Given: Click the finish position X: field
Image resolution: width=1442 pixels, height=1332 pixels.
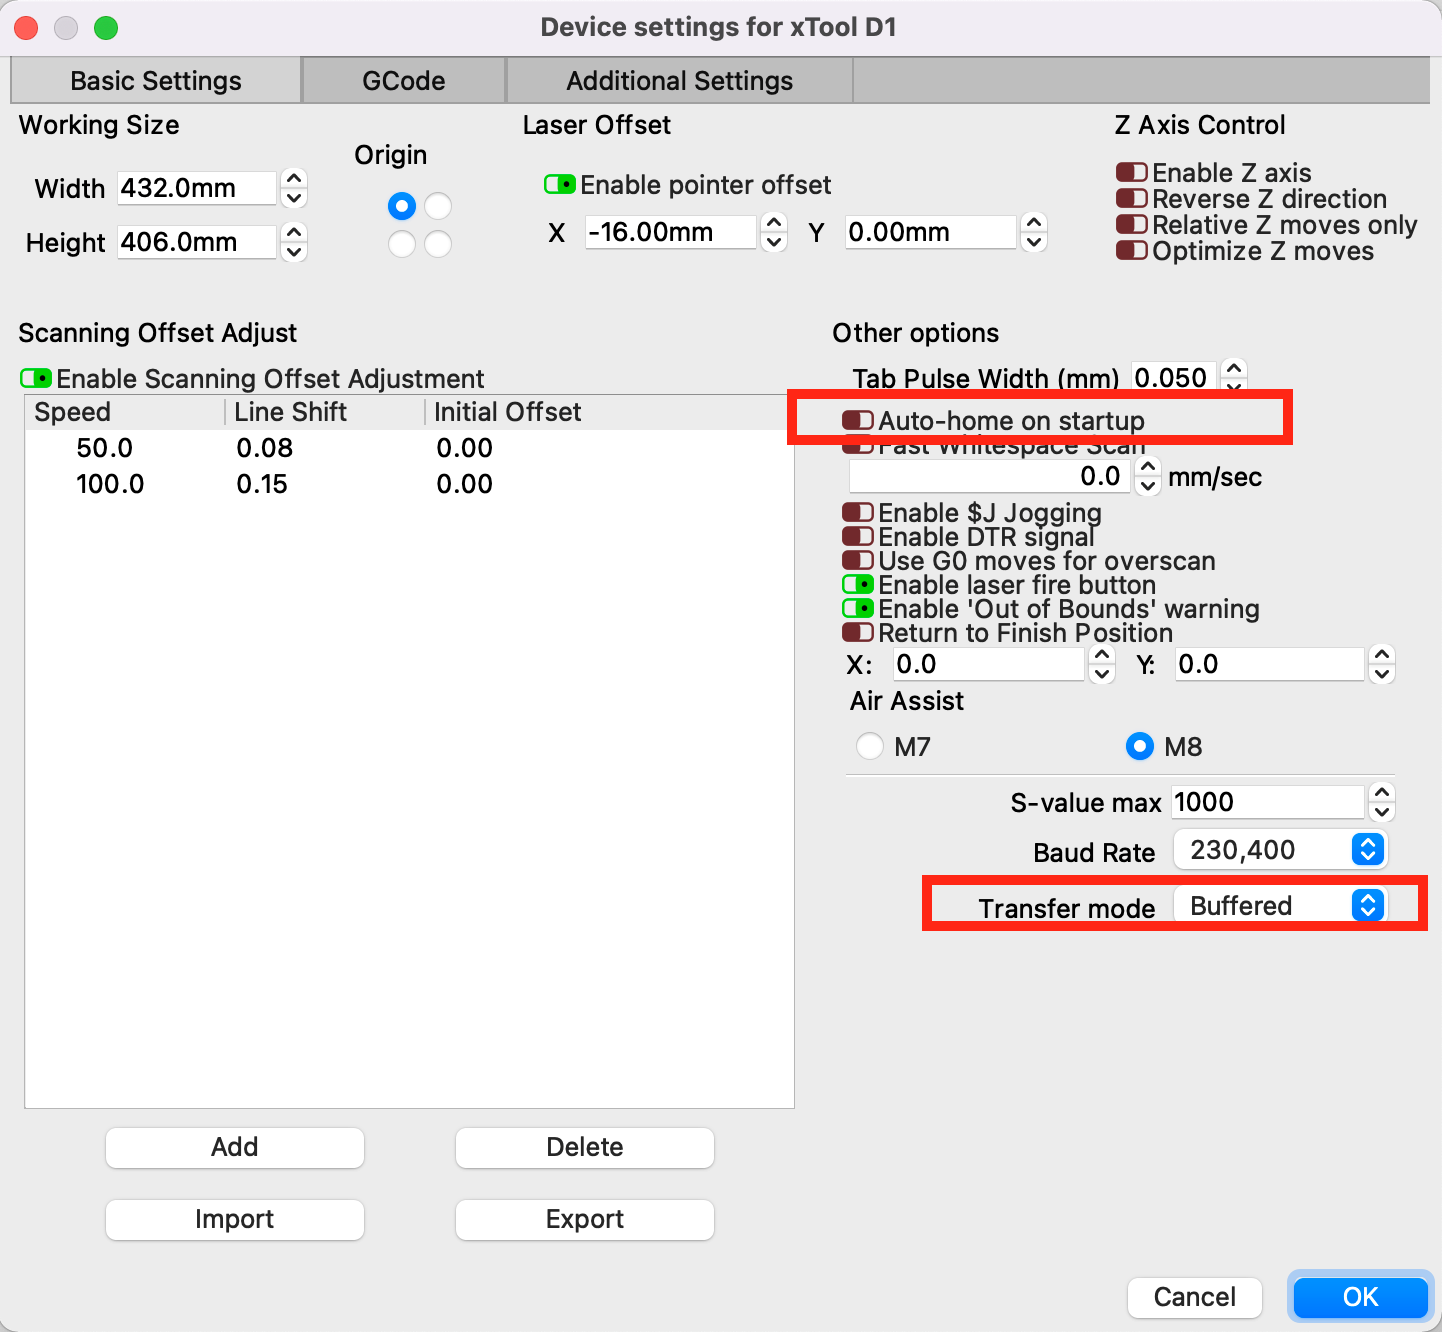Looking at the screenshot, I should pyautogui.click(x=988, y=664).
